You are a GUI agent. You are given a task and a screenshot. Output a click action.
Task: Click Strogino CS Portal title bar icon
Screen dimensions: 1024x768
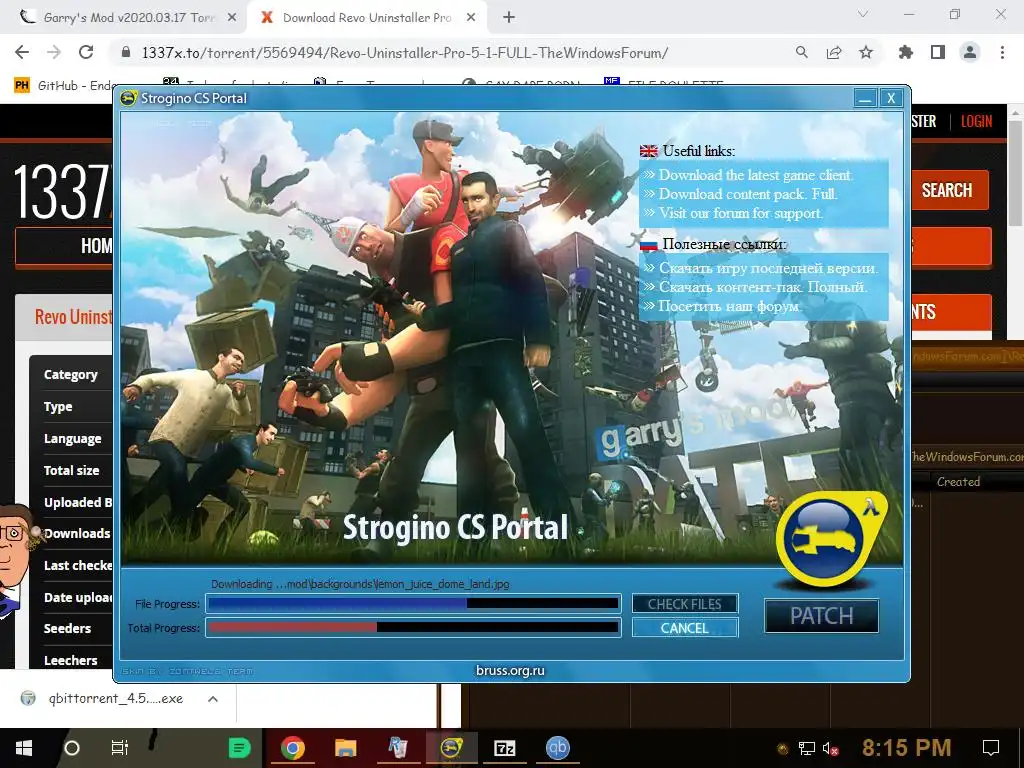coord(129,98)
